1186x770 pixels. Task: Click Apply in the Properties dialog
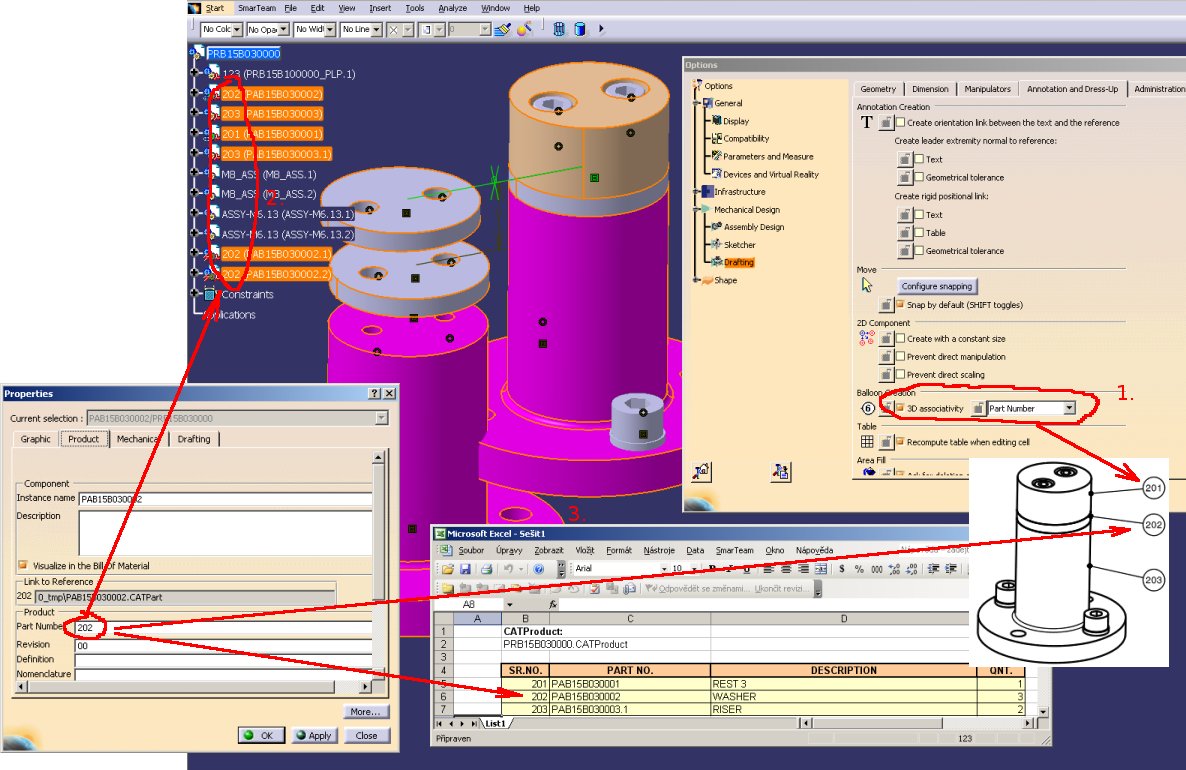(314, 735)
